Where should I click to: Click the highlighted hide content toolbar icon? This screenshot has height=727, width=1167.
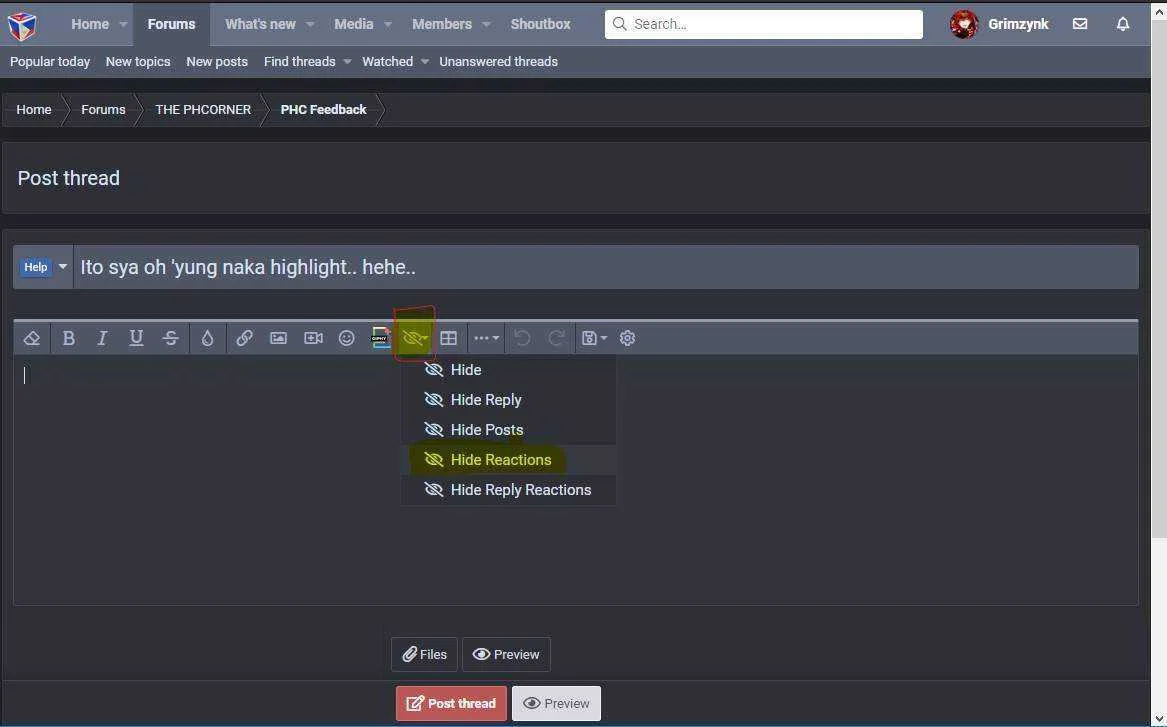(415, 339)
